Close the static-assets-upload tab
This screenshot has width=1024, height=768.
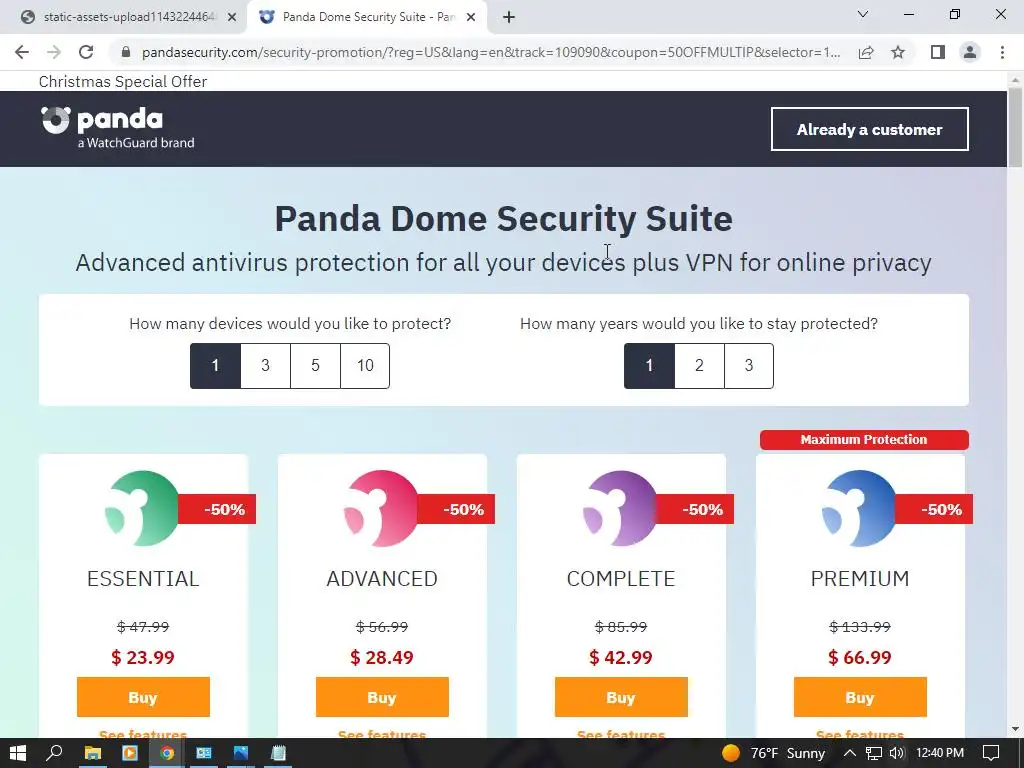232,18
